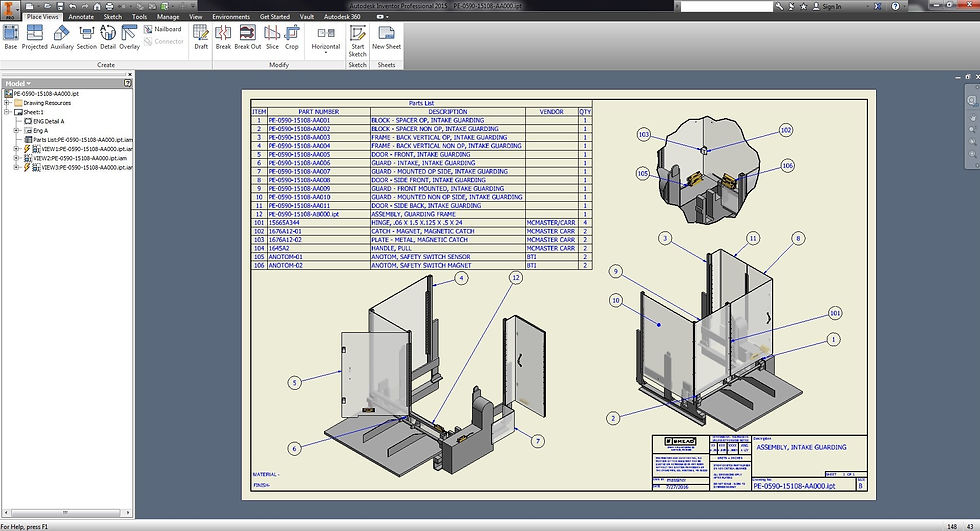Open the Model browser dropdown

18,83
